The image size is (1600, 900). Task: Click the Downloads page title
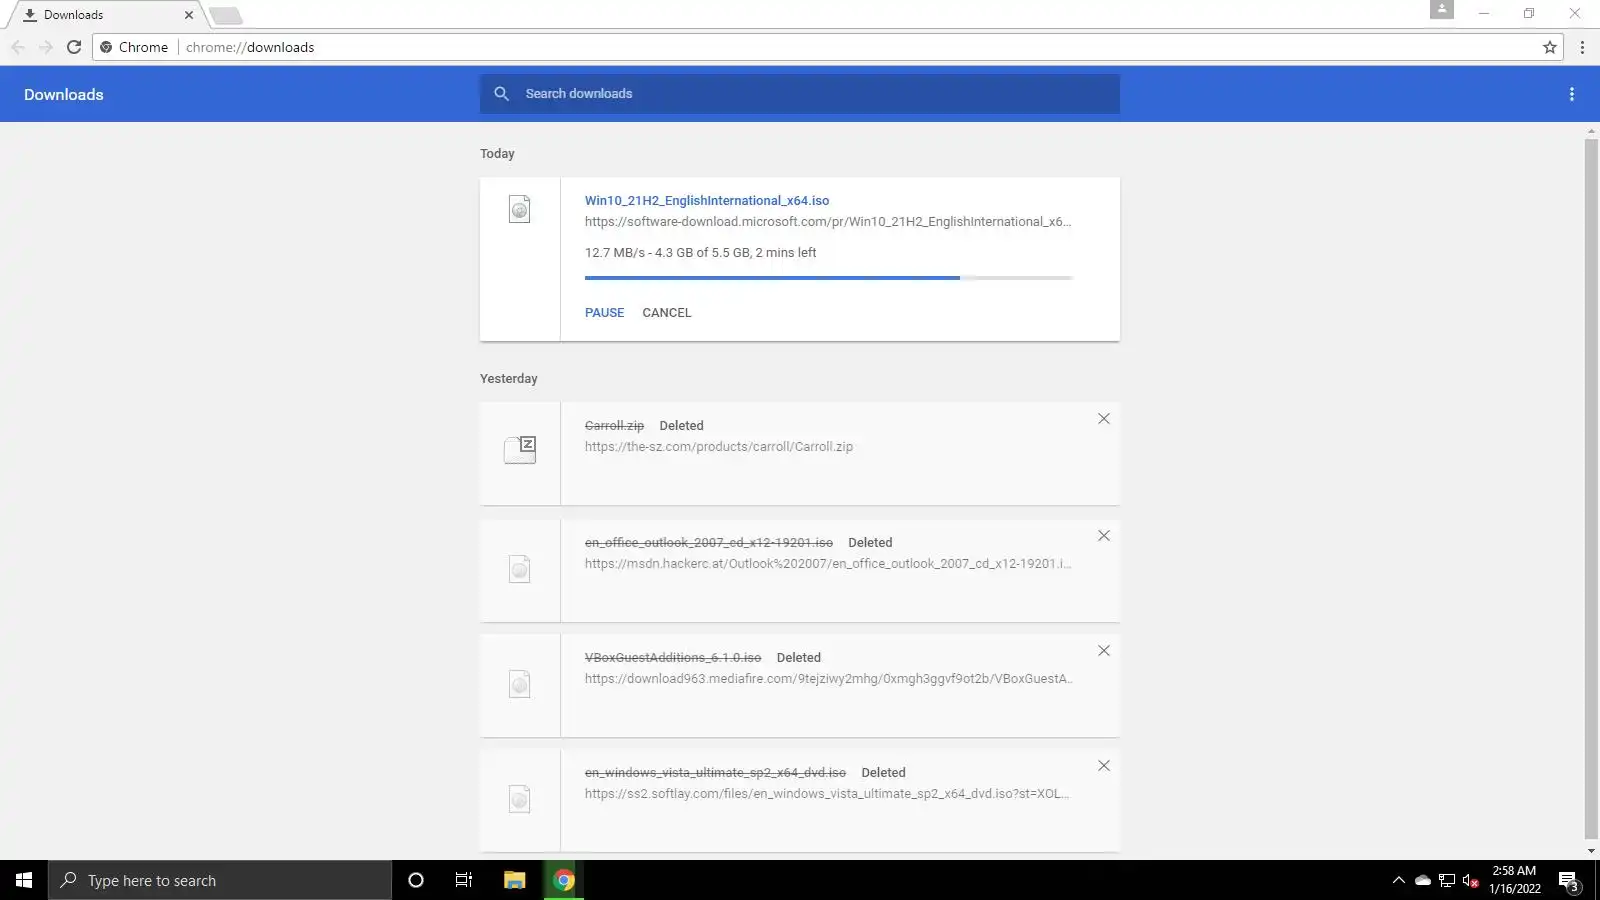pos(64,95)
